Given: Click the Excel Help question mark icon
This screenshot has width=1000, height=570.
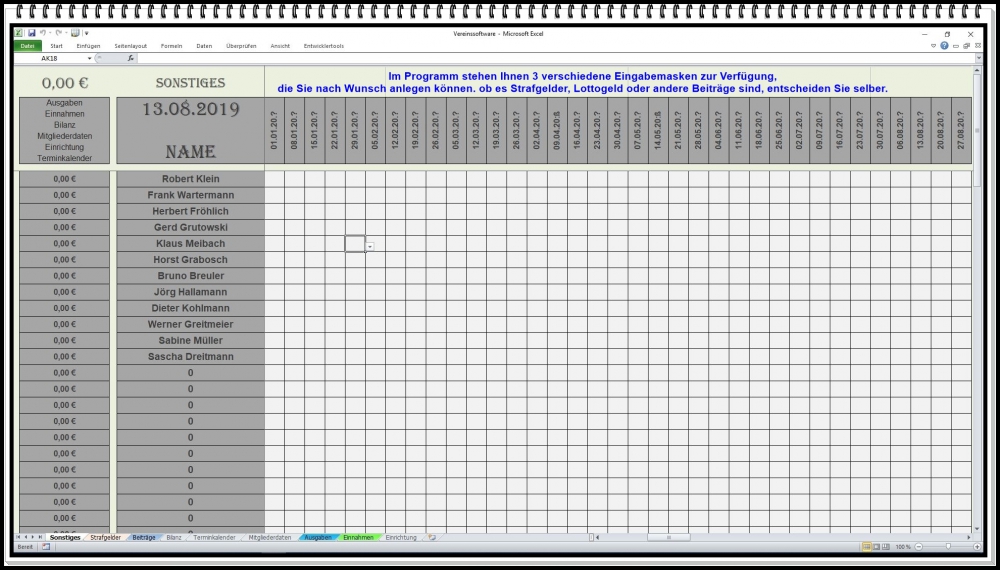Looking at the screenshot, I should [944, 46].
